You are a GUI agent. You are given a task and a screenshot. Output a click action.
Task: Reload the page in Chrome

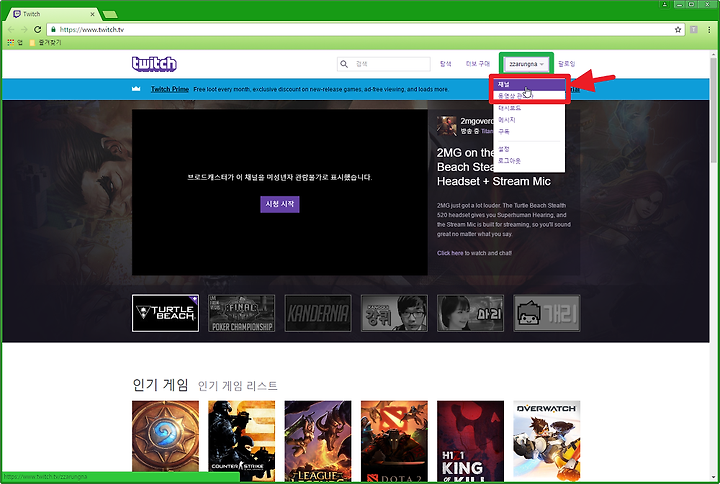[38, 29]
